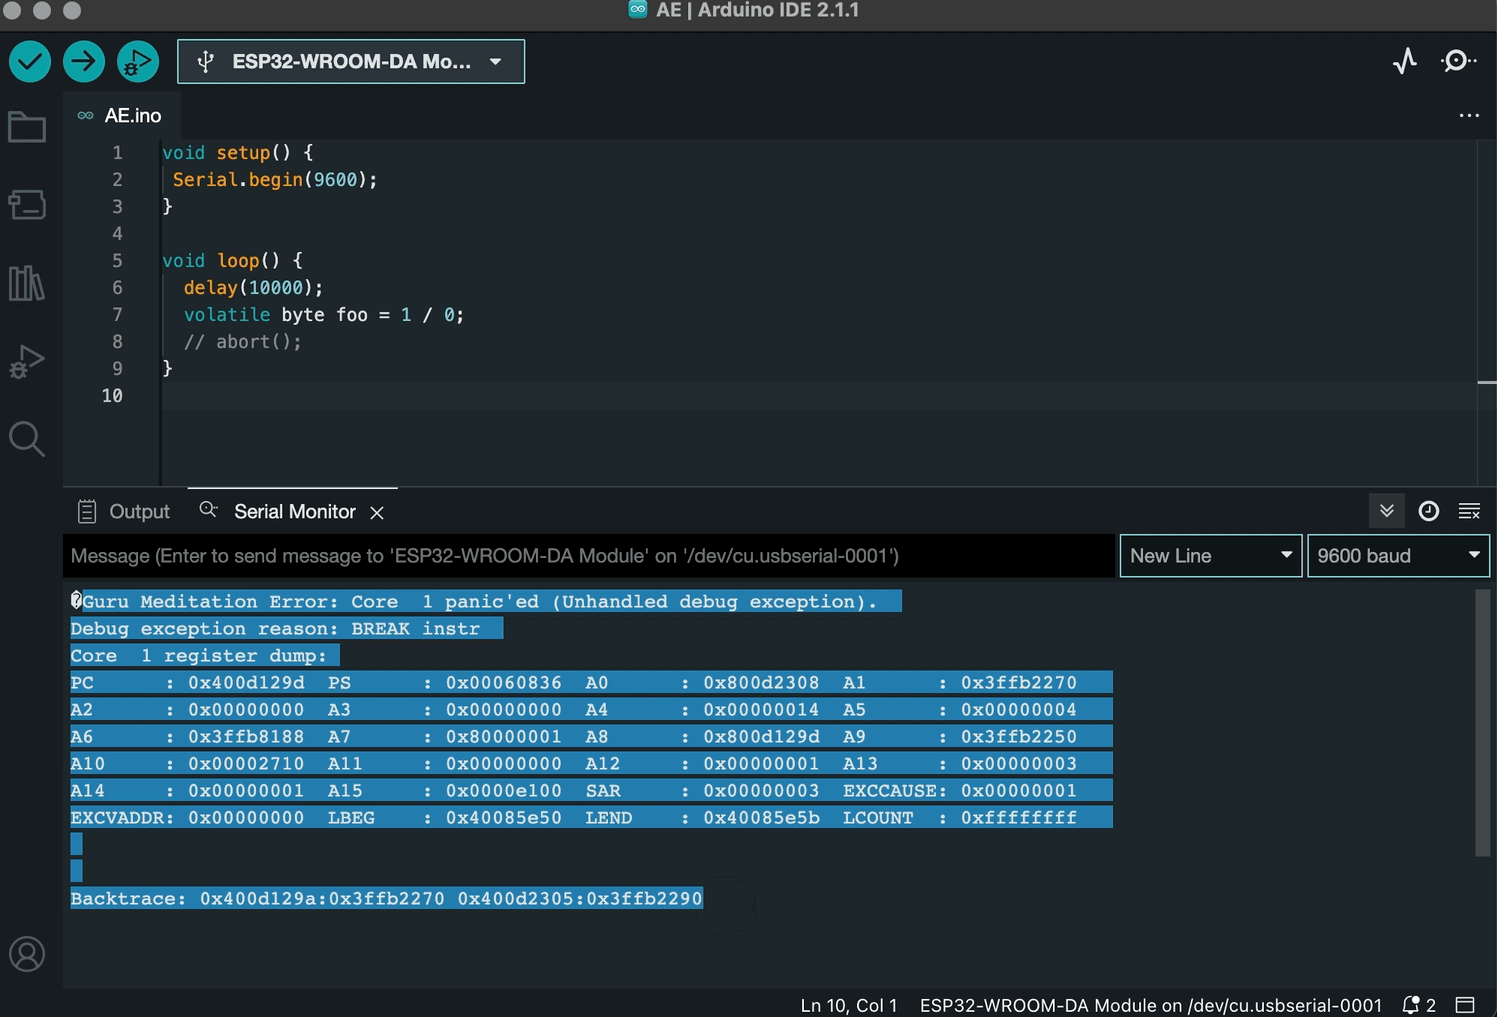This screenshot has width=1497, height=1017.
Task: Click board port info in status bar
Action: click(x=1150, y=1005)
